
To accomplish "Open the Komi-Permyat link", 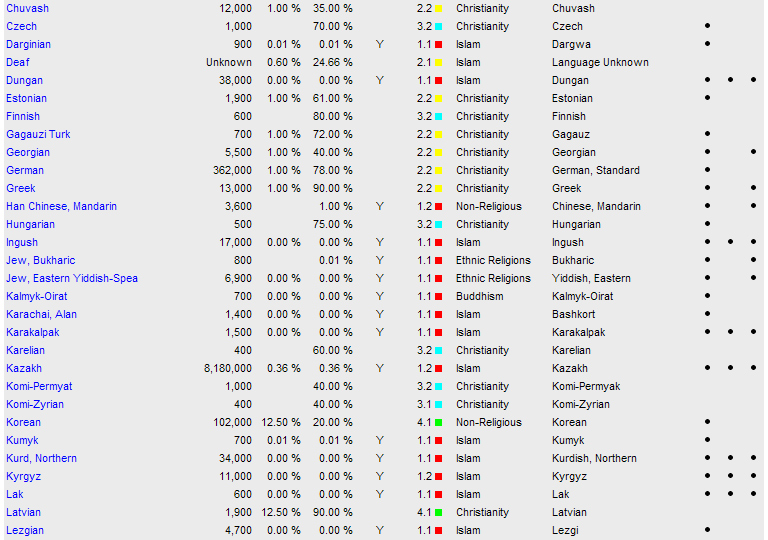I will (x=39, y=387).
